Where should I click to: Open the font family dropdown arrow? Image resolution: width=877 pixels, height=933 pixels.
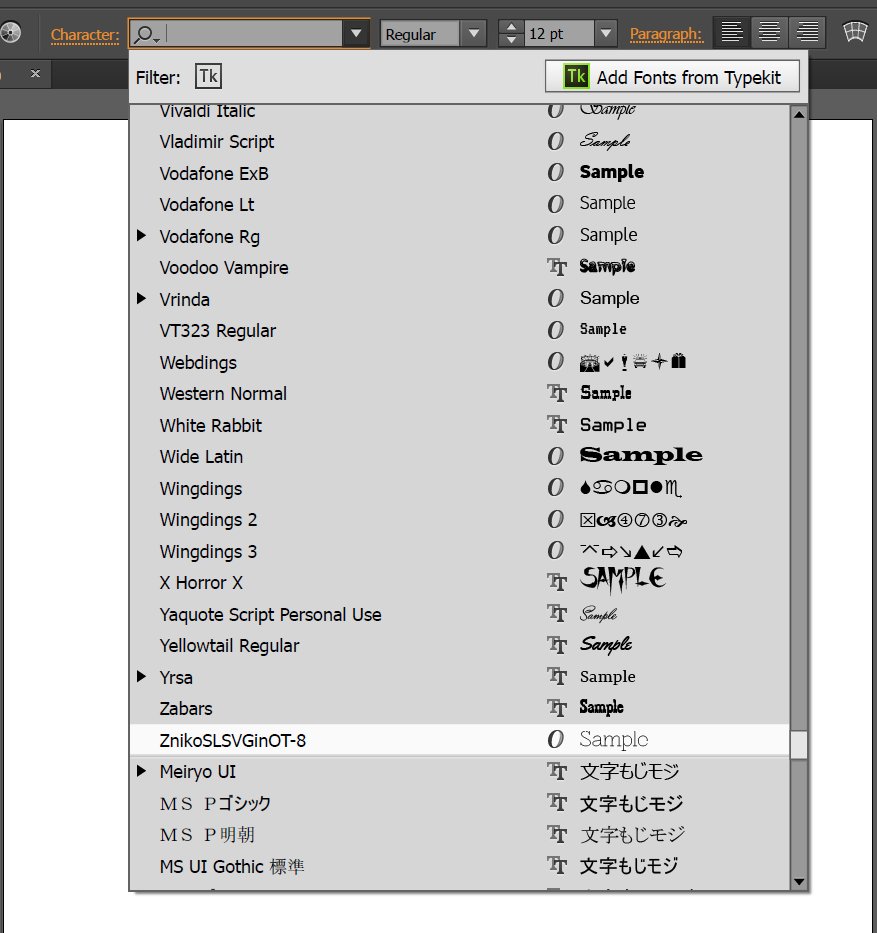coord(356,33)
